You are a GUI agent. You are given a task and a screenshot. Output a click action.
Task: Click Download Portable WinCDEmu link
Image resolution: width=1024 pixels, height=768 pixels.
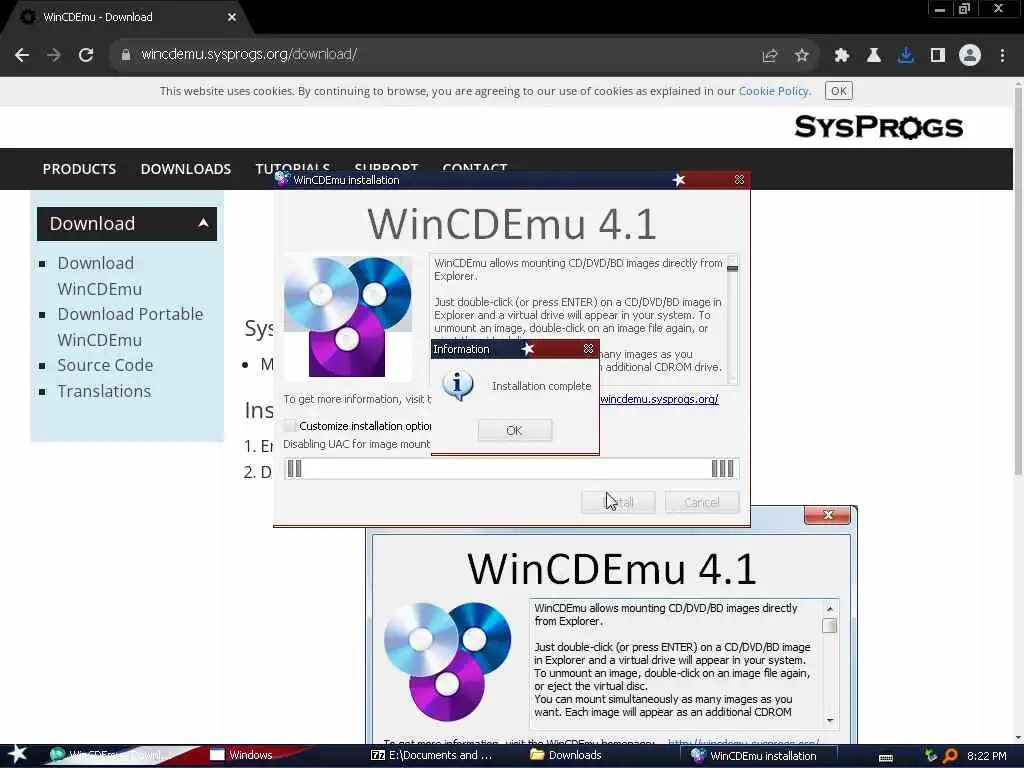tap(130, 327)
